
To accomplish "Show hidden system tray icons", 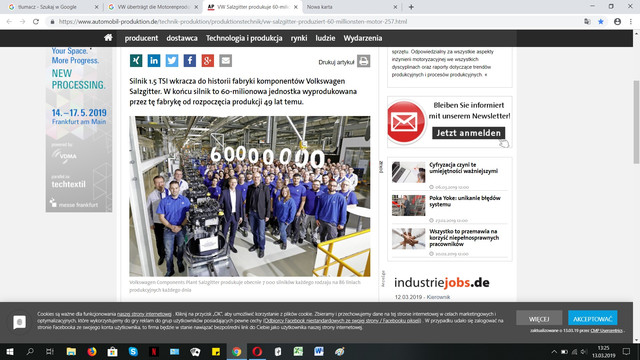I will (554, 351).
